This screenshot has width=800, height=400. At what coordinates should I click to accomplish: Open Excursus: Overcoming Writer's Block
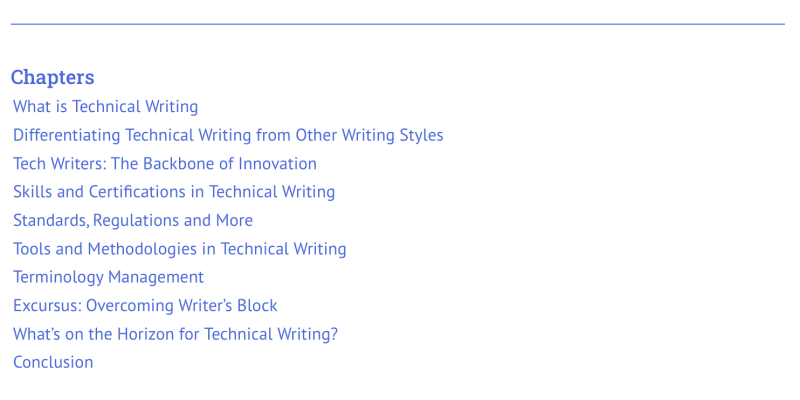145,306
